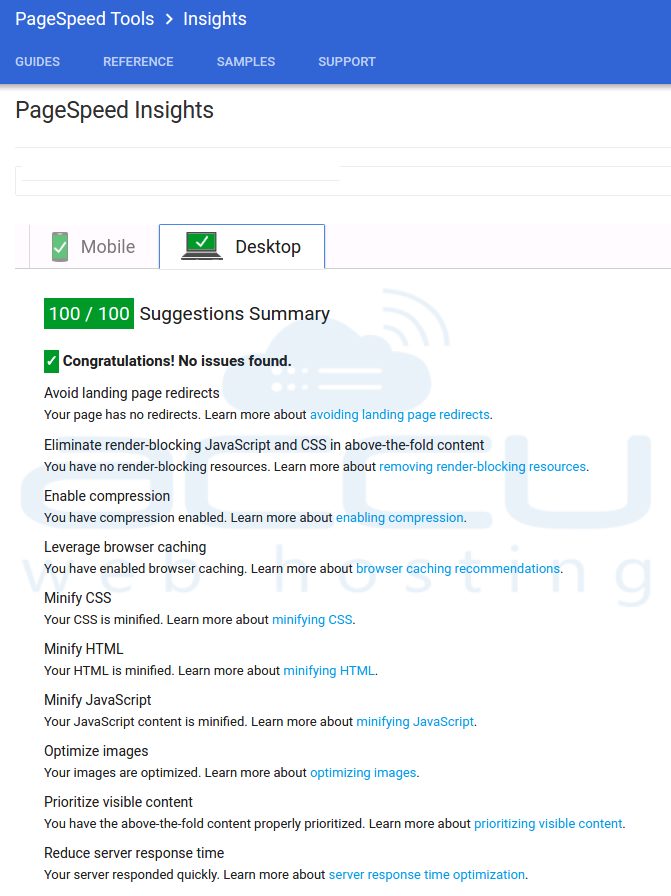Image resolution: width=671 pixels, height=896 pixels.
Task: Click the 'Minify CSS' heading
Action: point(78,598)
